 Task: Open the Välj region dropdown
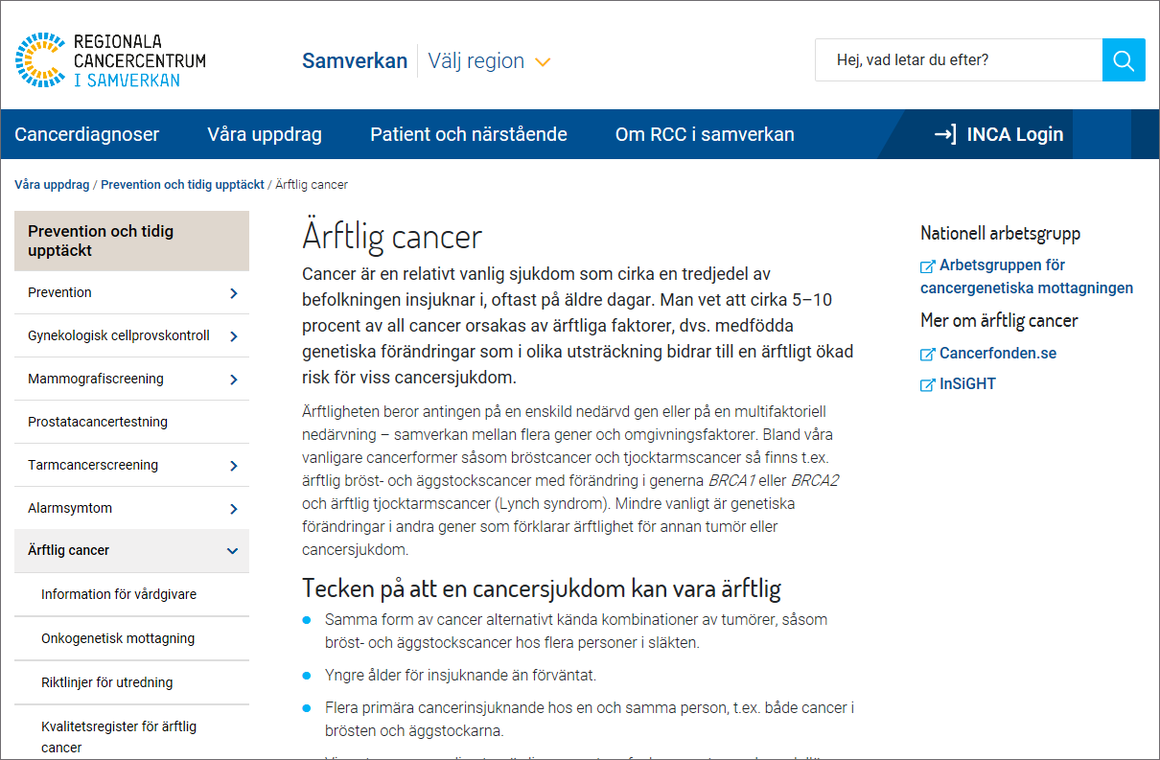pos(489,61)
